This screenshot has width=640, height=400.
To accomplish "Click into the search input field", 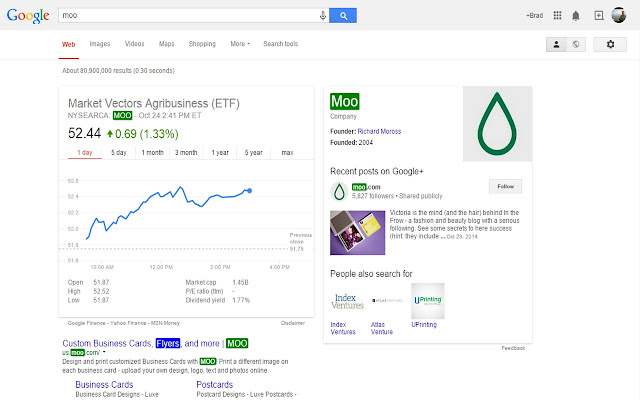I will click(x=188, y=16).
